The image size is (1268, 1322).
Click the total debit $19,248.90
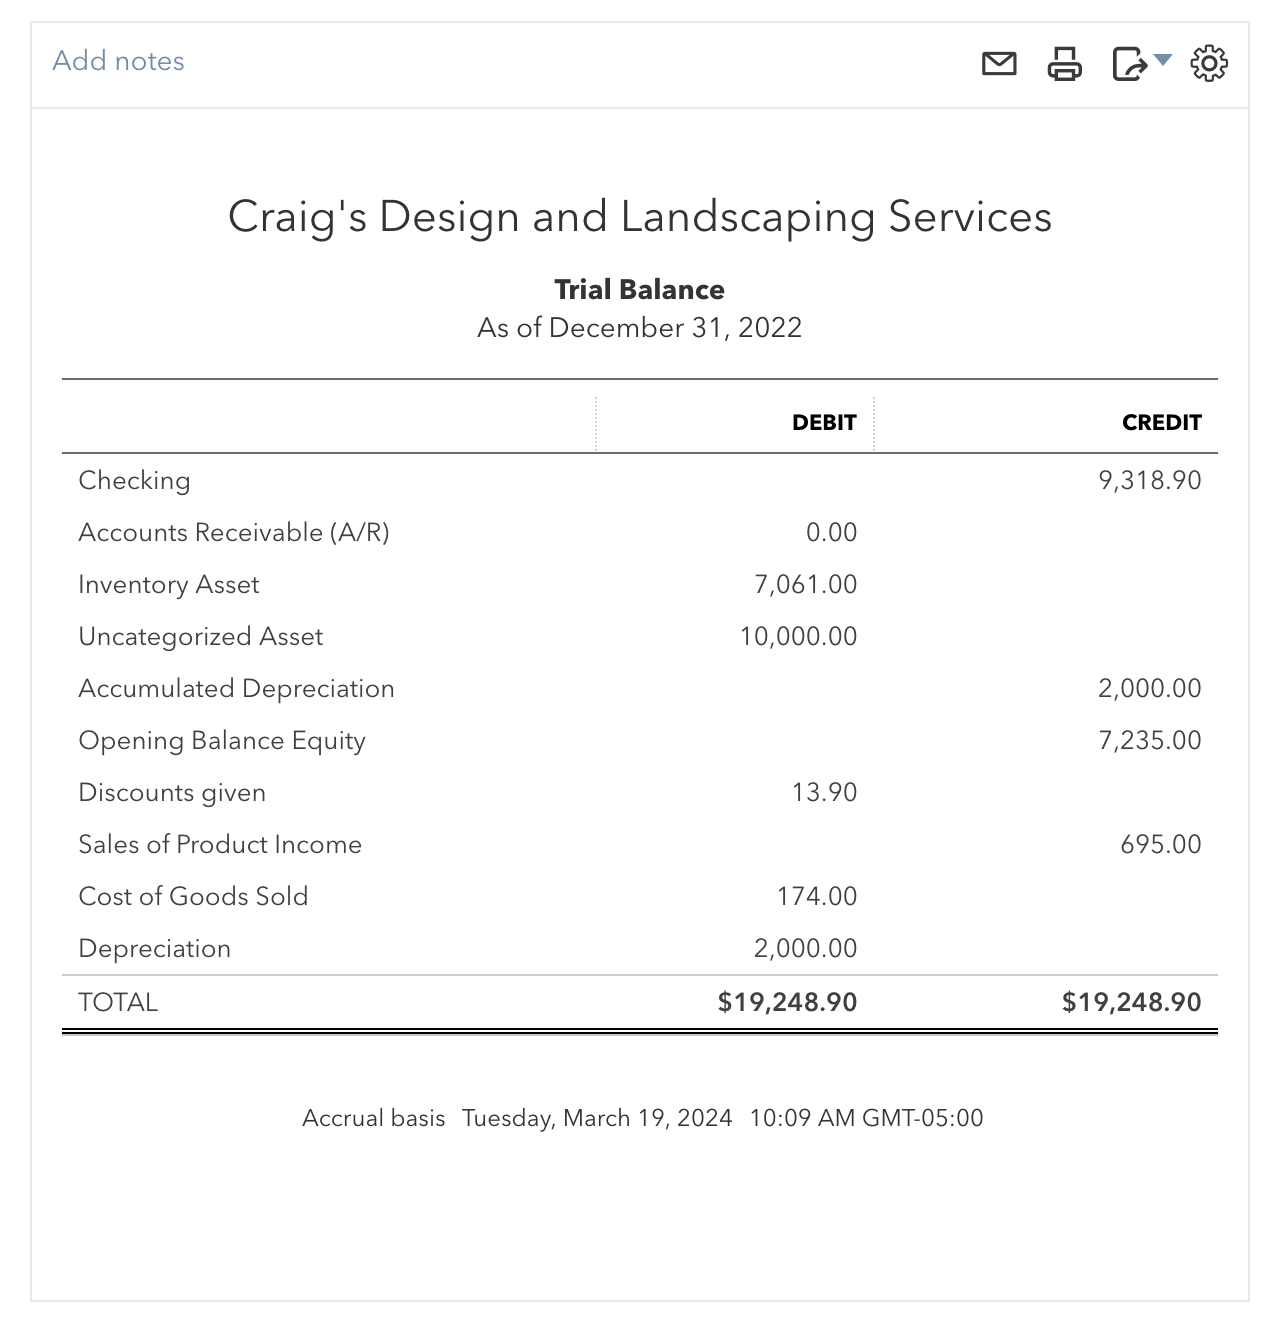coord(787,1003)
